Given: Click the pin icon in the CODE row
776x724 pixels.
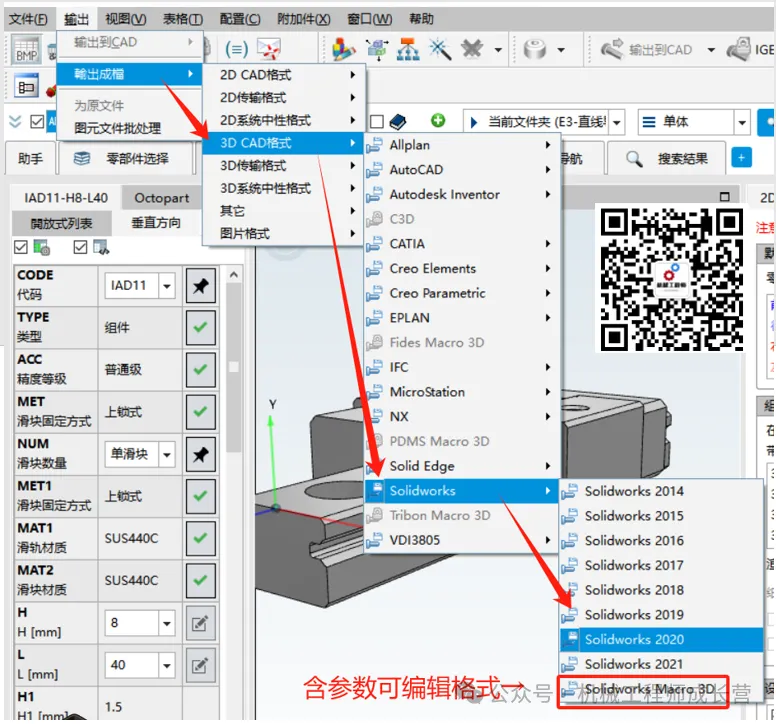Looking at the screenshot, I should (200, 286).
